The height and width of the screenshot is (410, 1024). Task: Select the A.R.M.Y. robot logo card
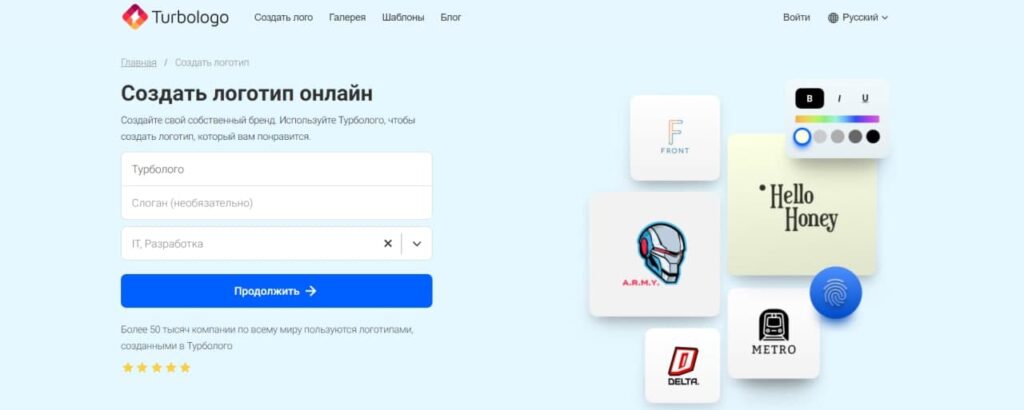click(x=654, y=255)
